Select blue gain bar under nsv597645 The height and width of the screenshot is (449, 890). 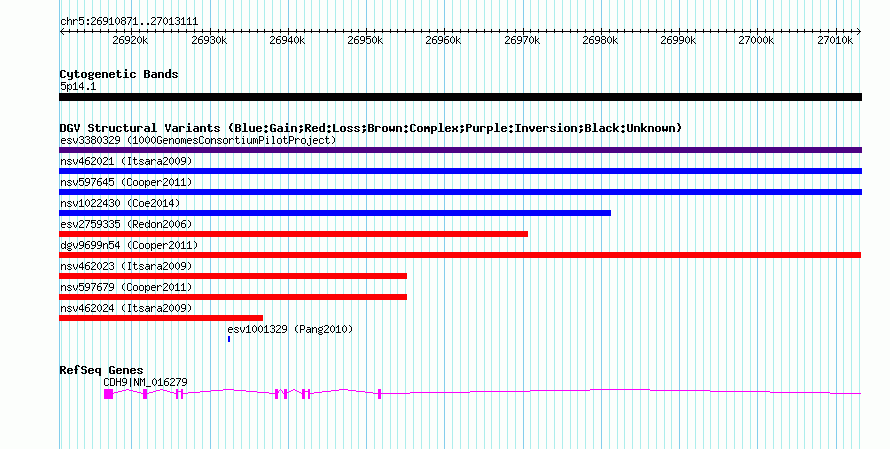point(460,192)
